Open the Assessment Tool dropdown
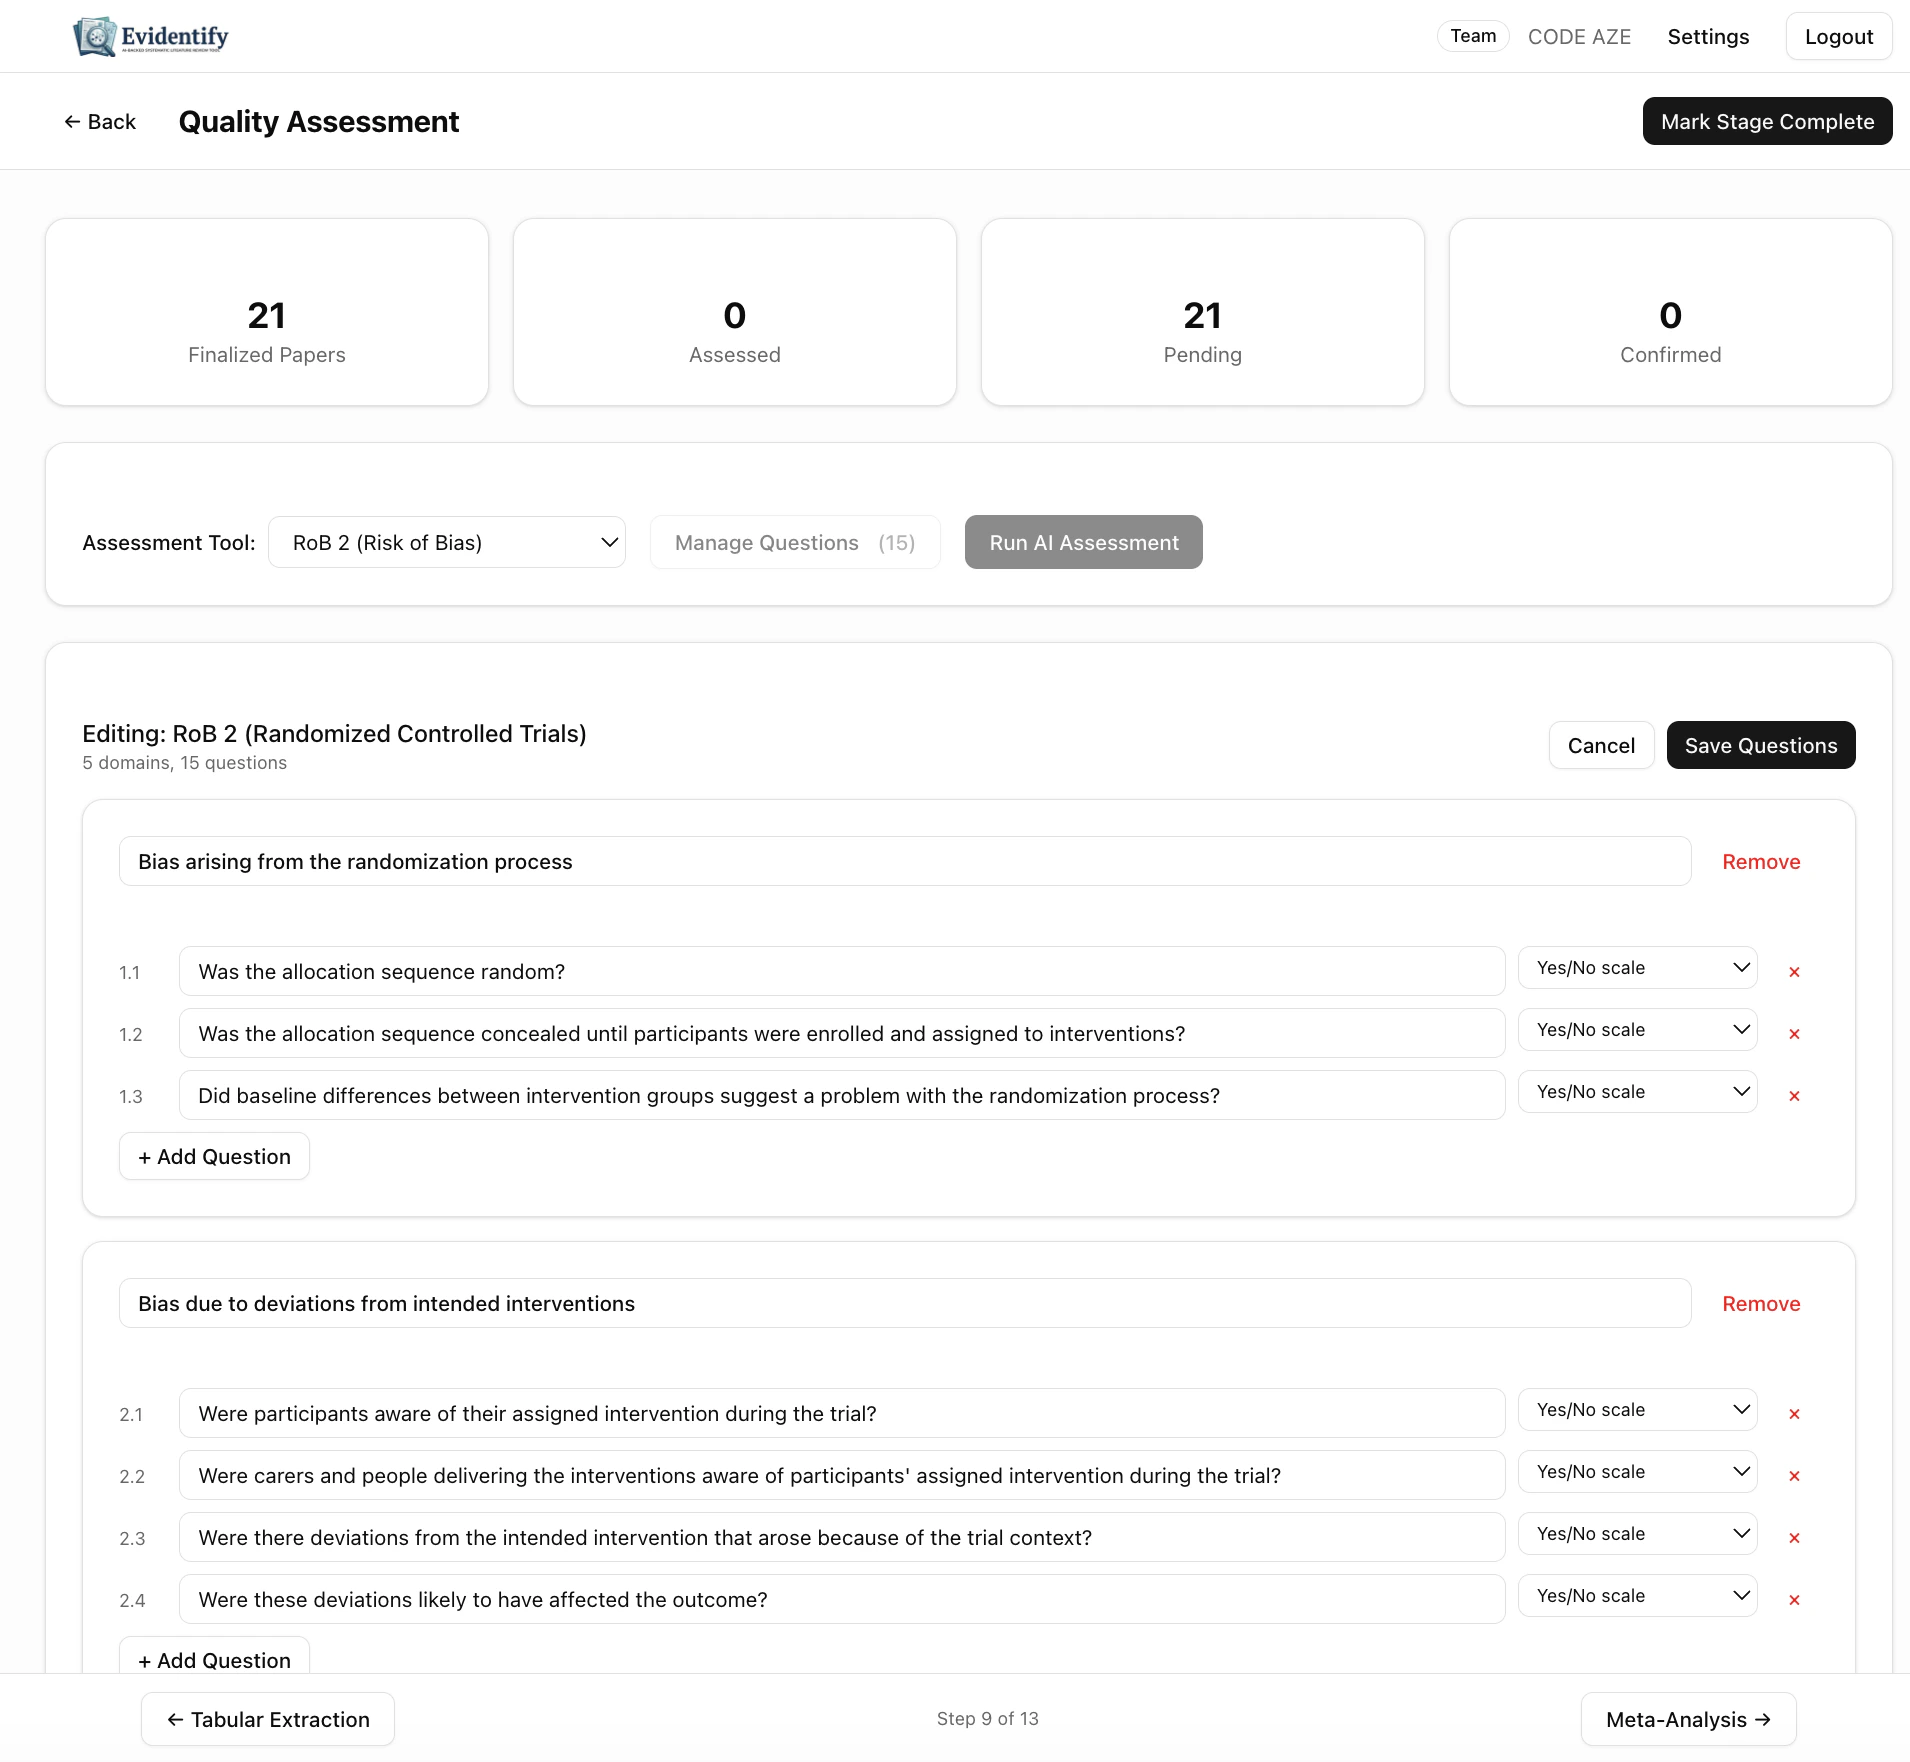1910x1762 pixels. [446, 542]
